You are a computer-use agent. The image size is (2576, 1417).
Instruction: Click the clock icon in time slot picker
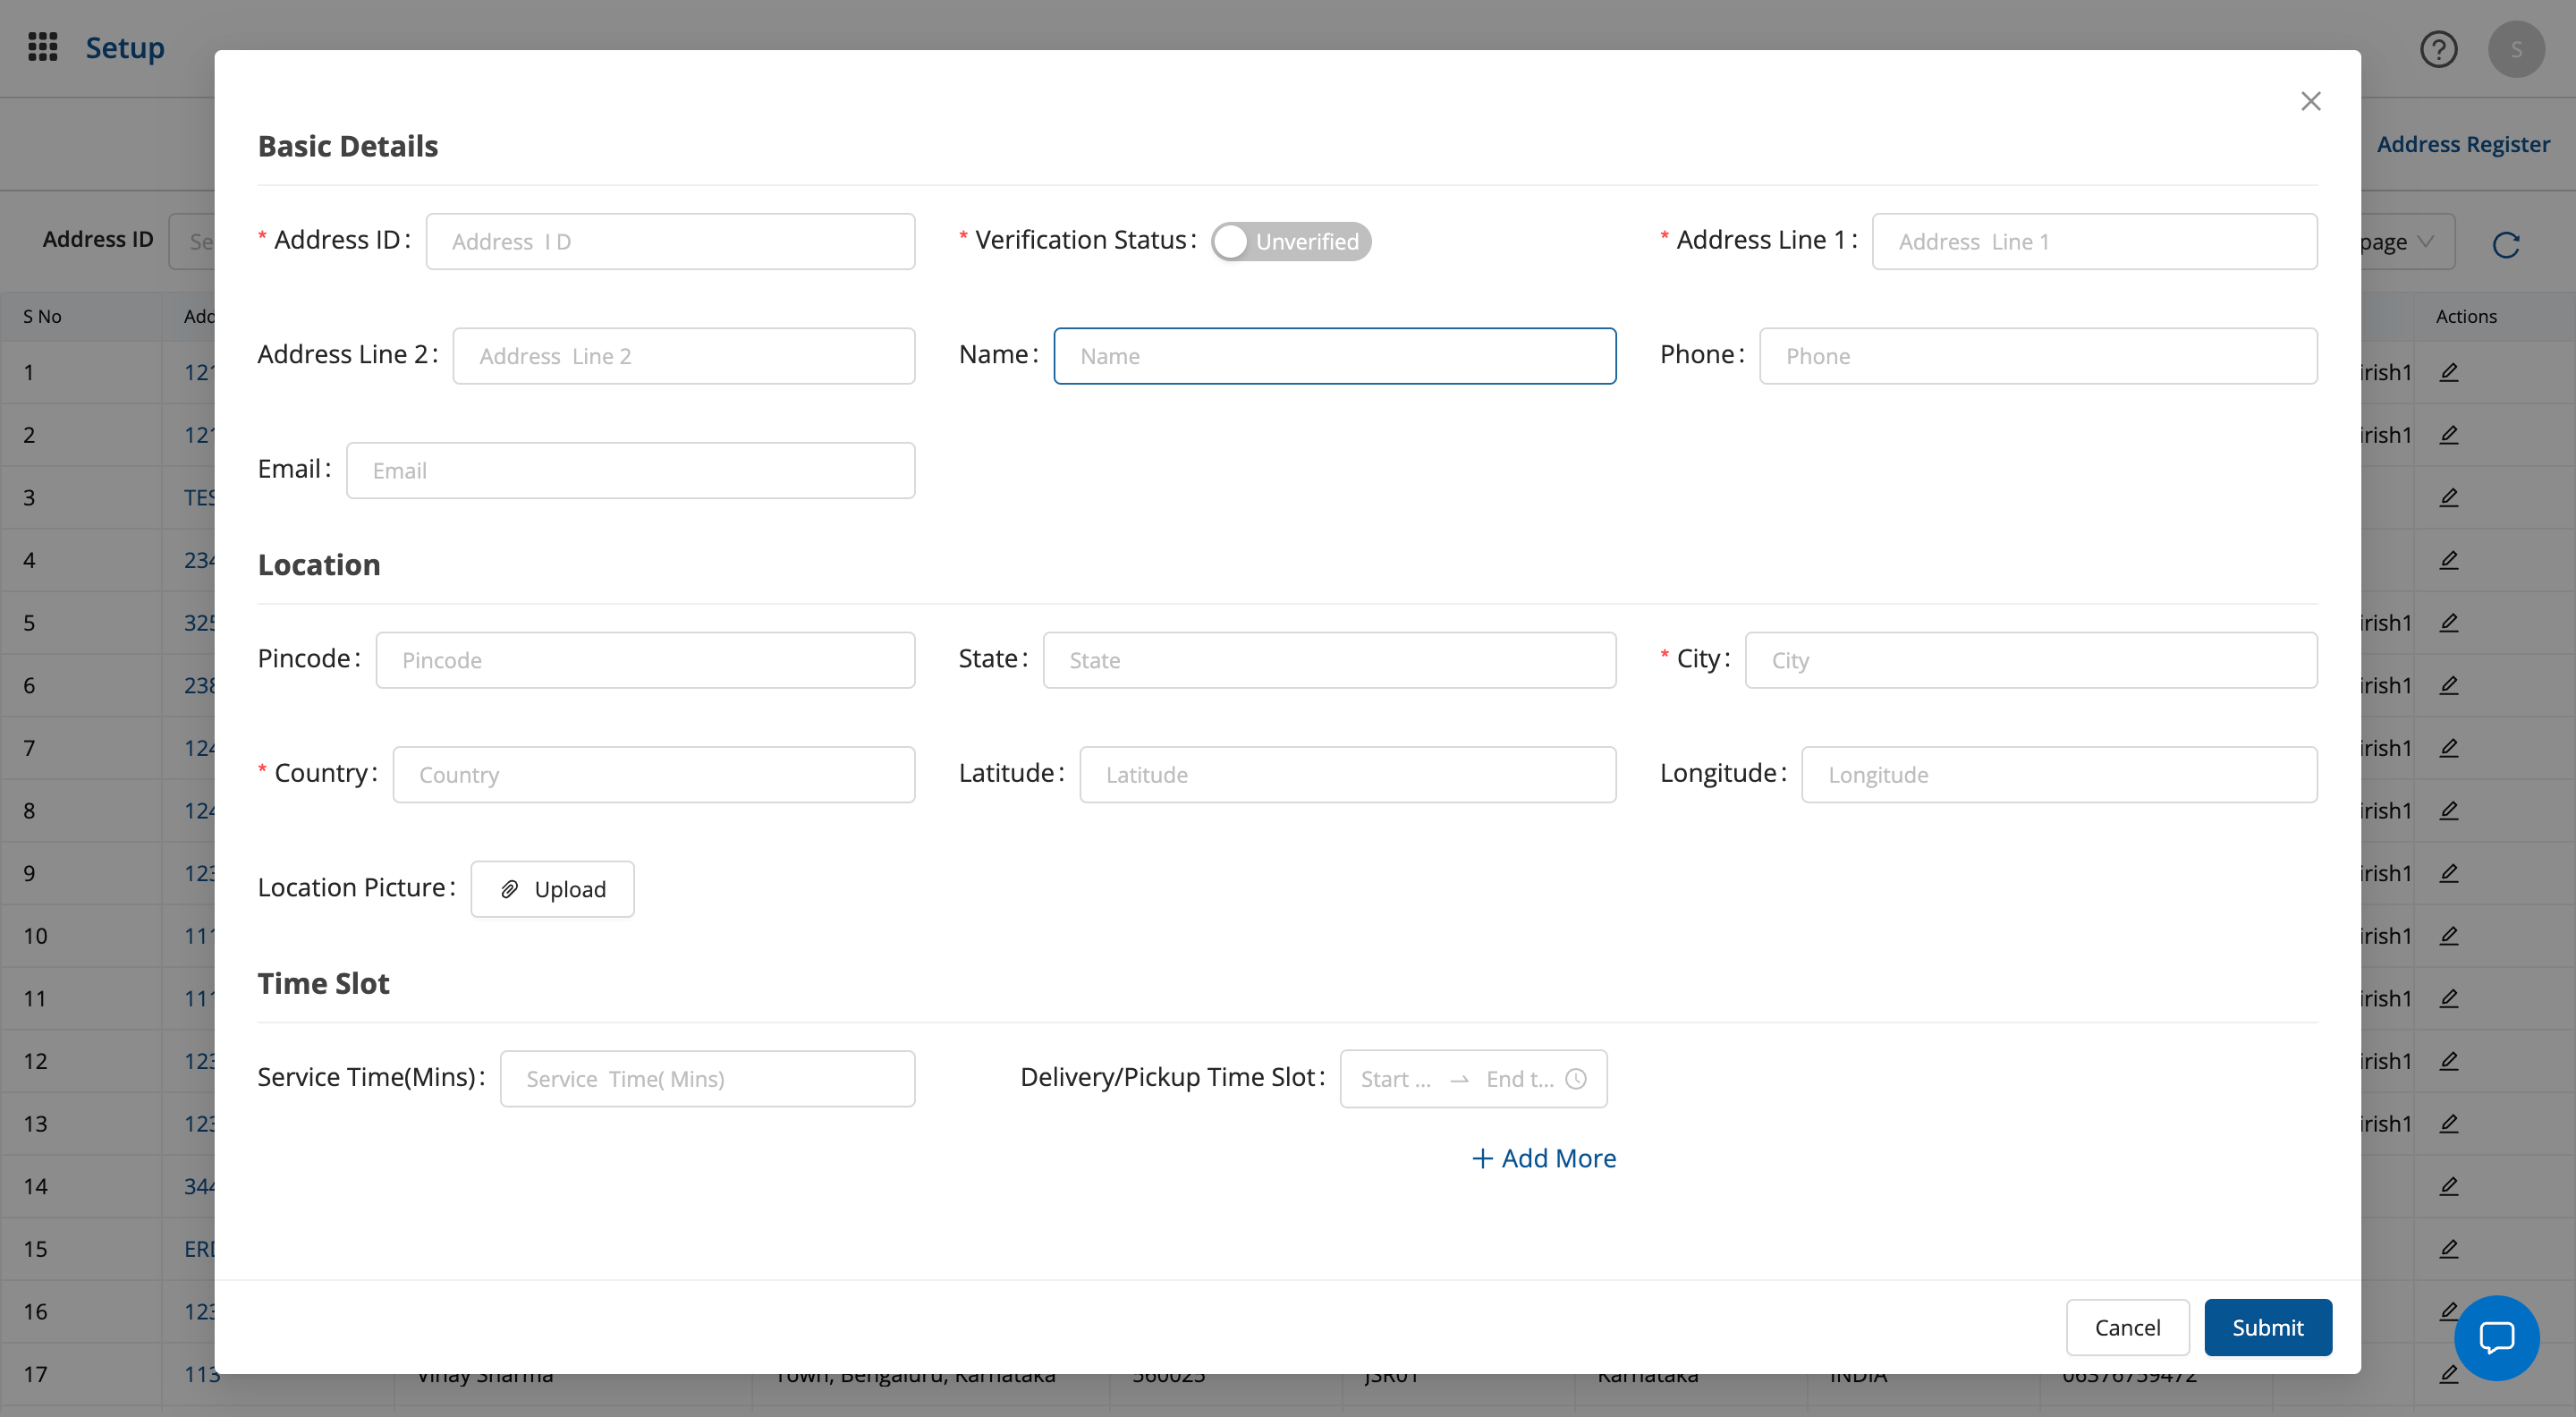[1576, 1079]
